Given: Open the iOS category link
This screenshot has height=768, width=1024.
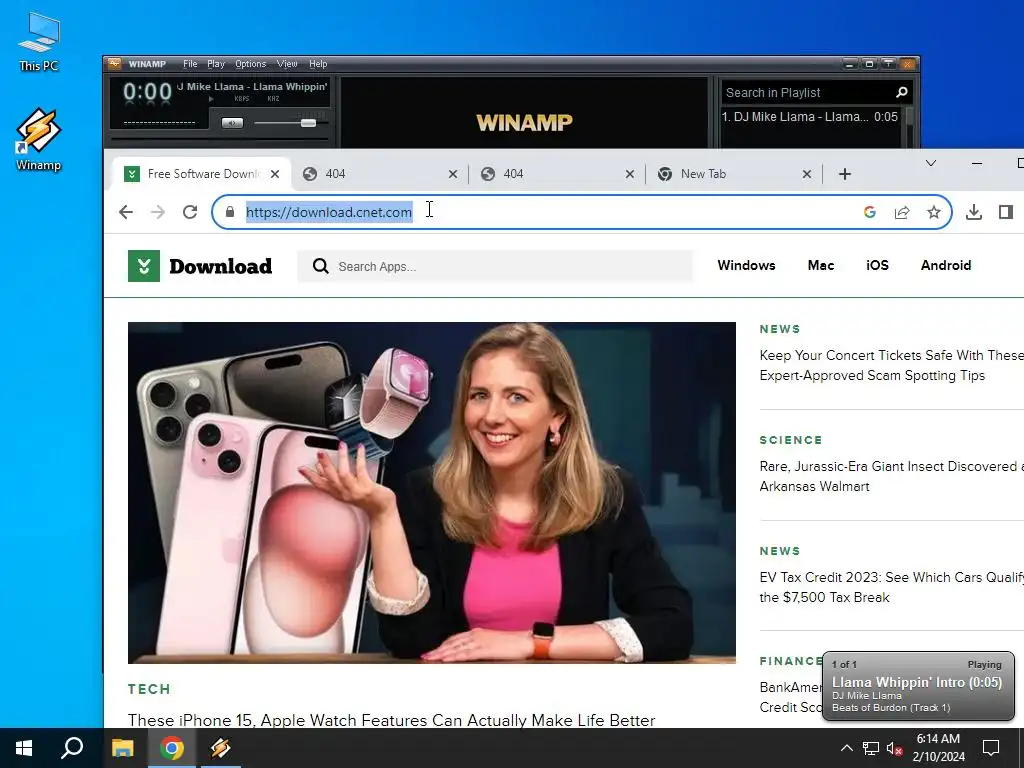Looking at the screenshot, I should click(877, 265).
